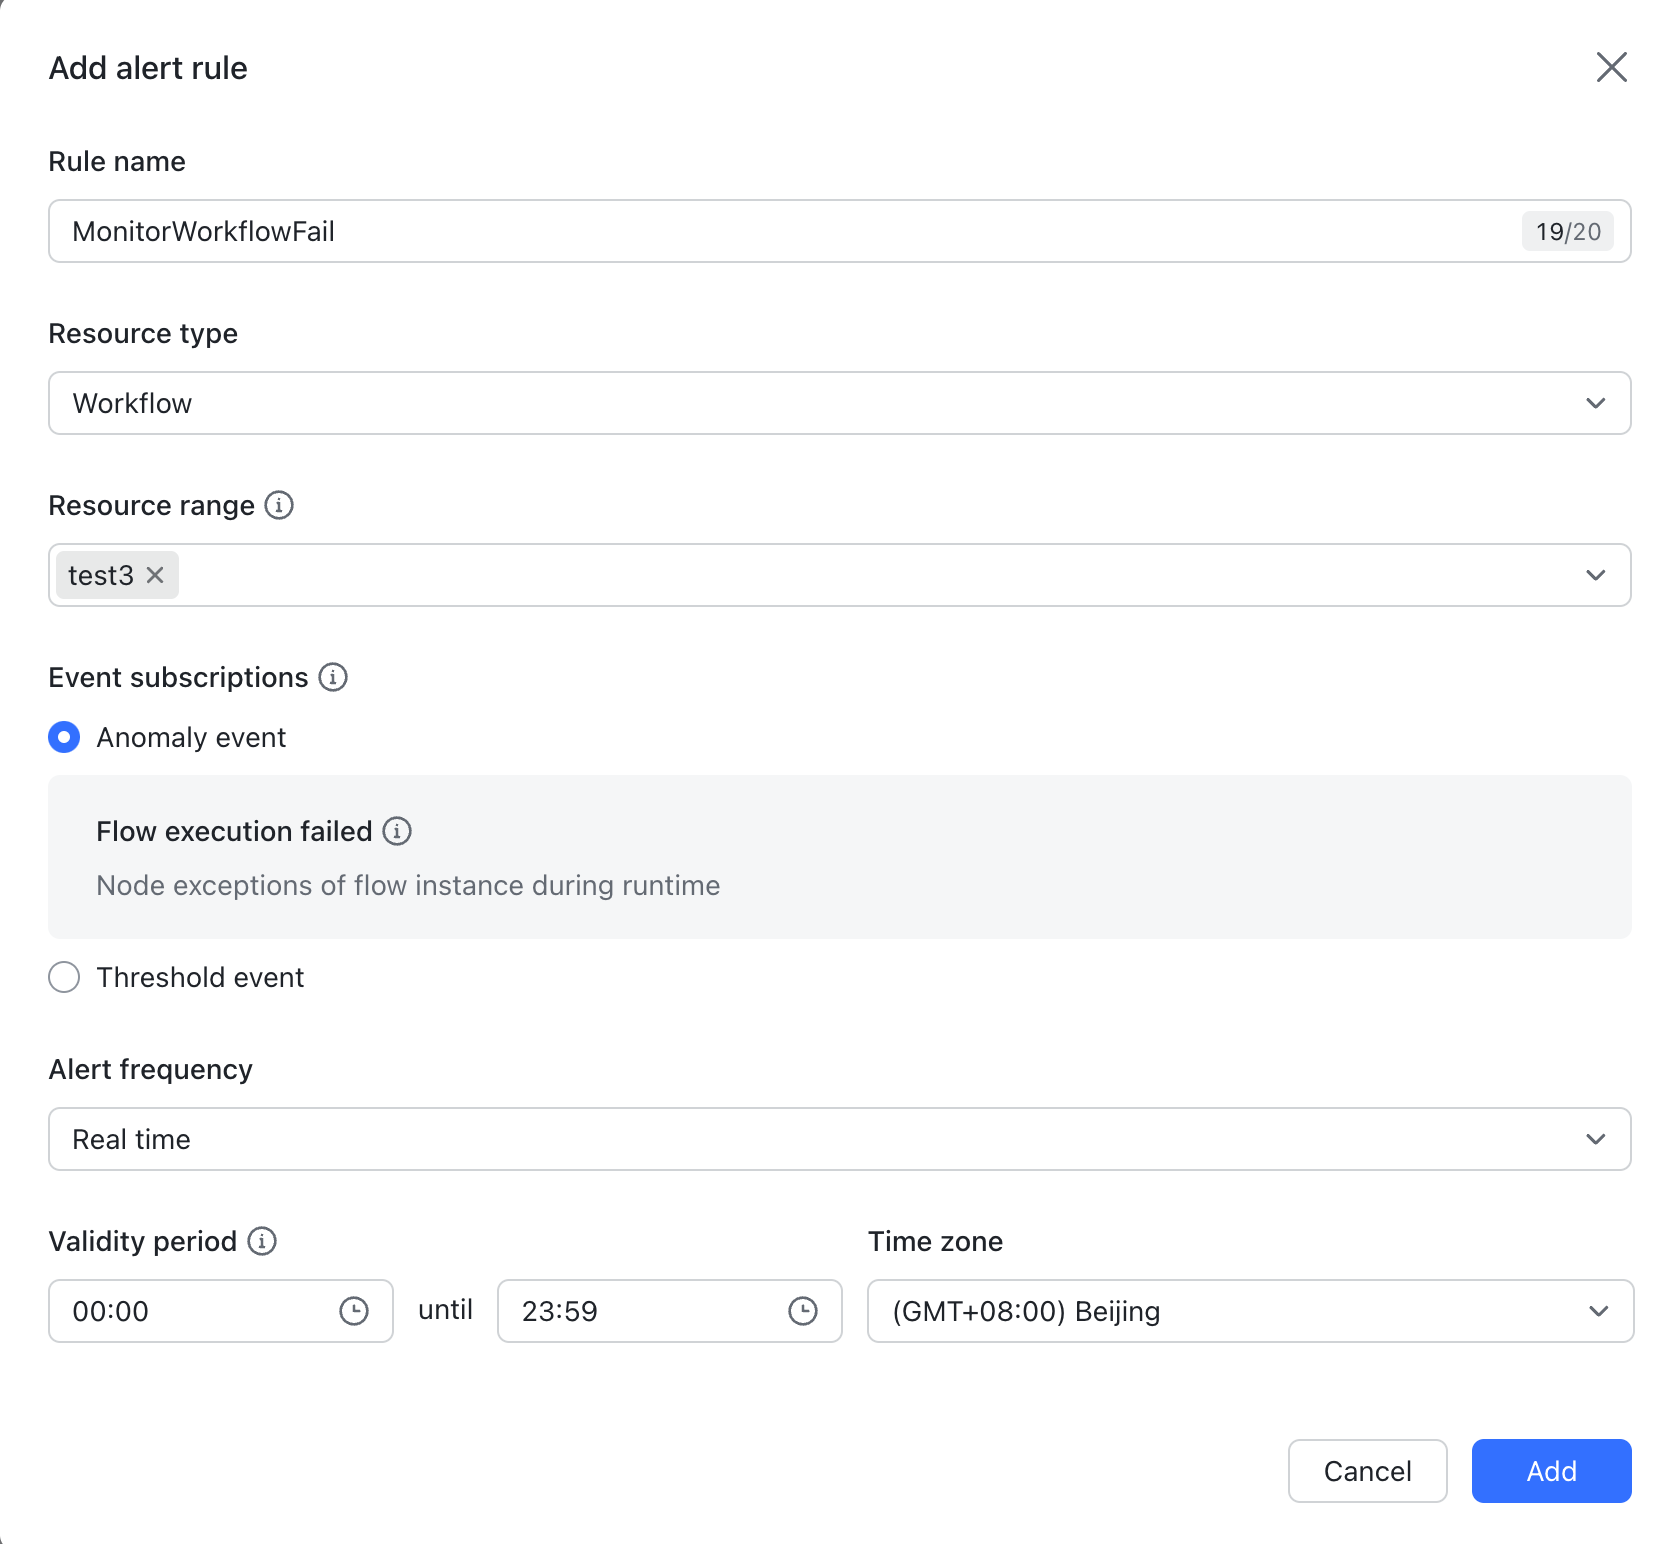Click info icon beside Flow execution failed
This screenshot has height=1544, width=1672.
point(397,831)
